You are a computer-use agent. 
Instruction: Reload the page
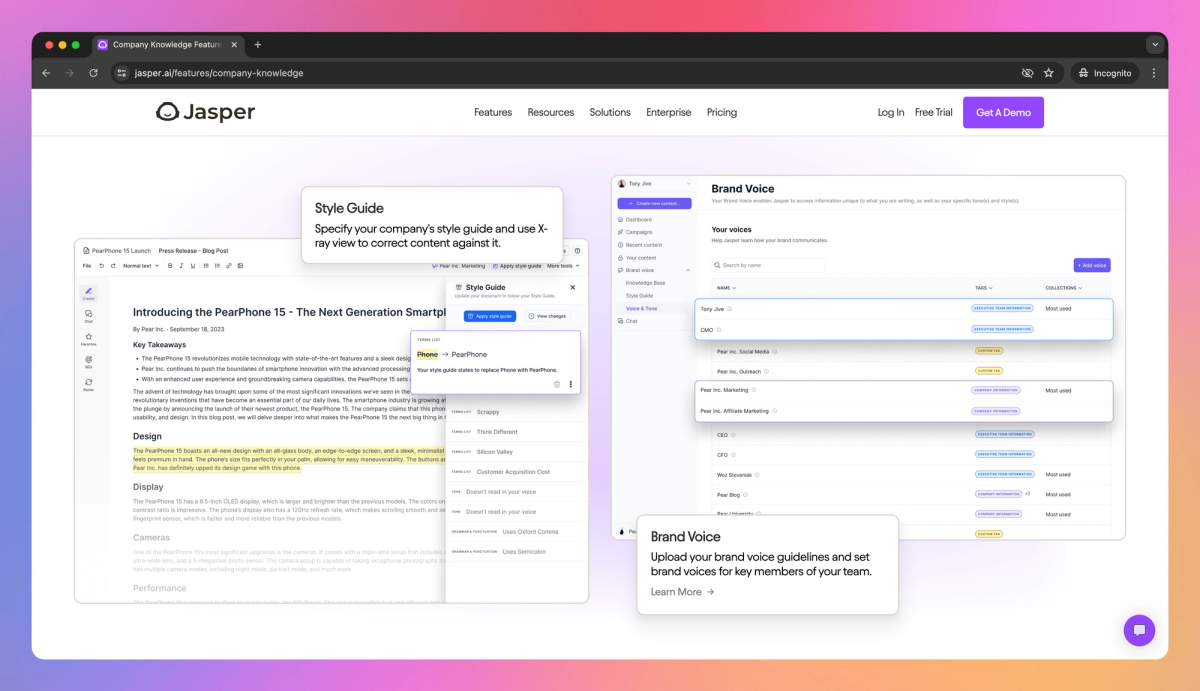(94, 73)
